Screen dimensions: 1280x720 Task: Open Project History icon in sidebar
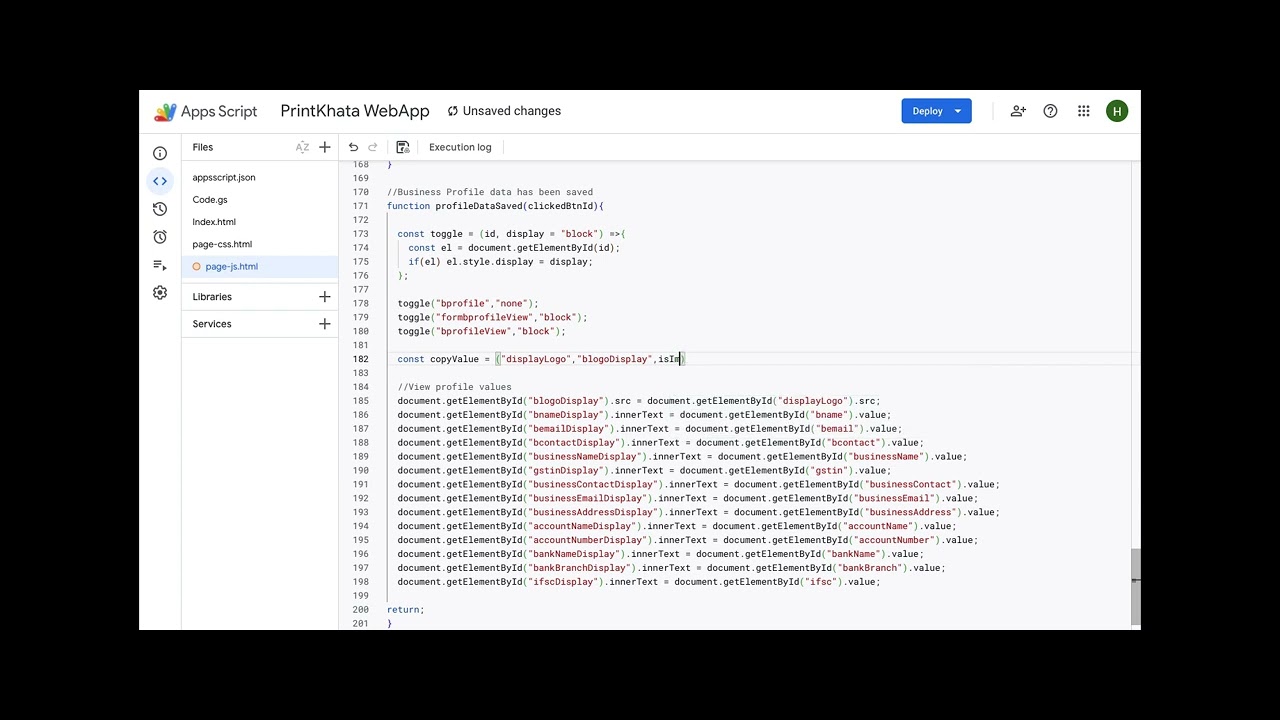coord(160,209)
